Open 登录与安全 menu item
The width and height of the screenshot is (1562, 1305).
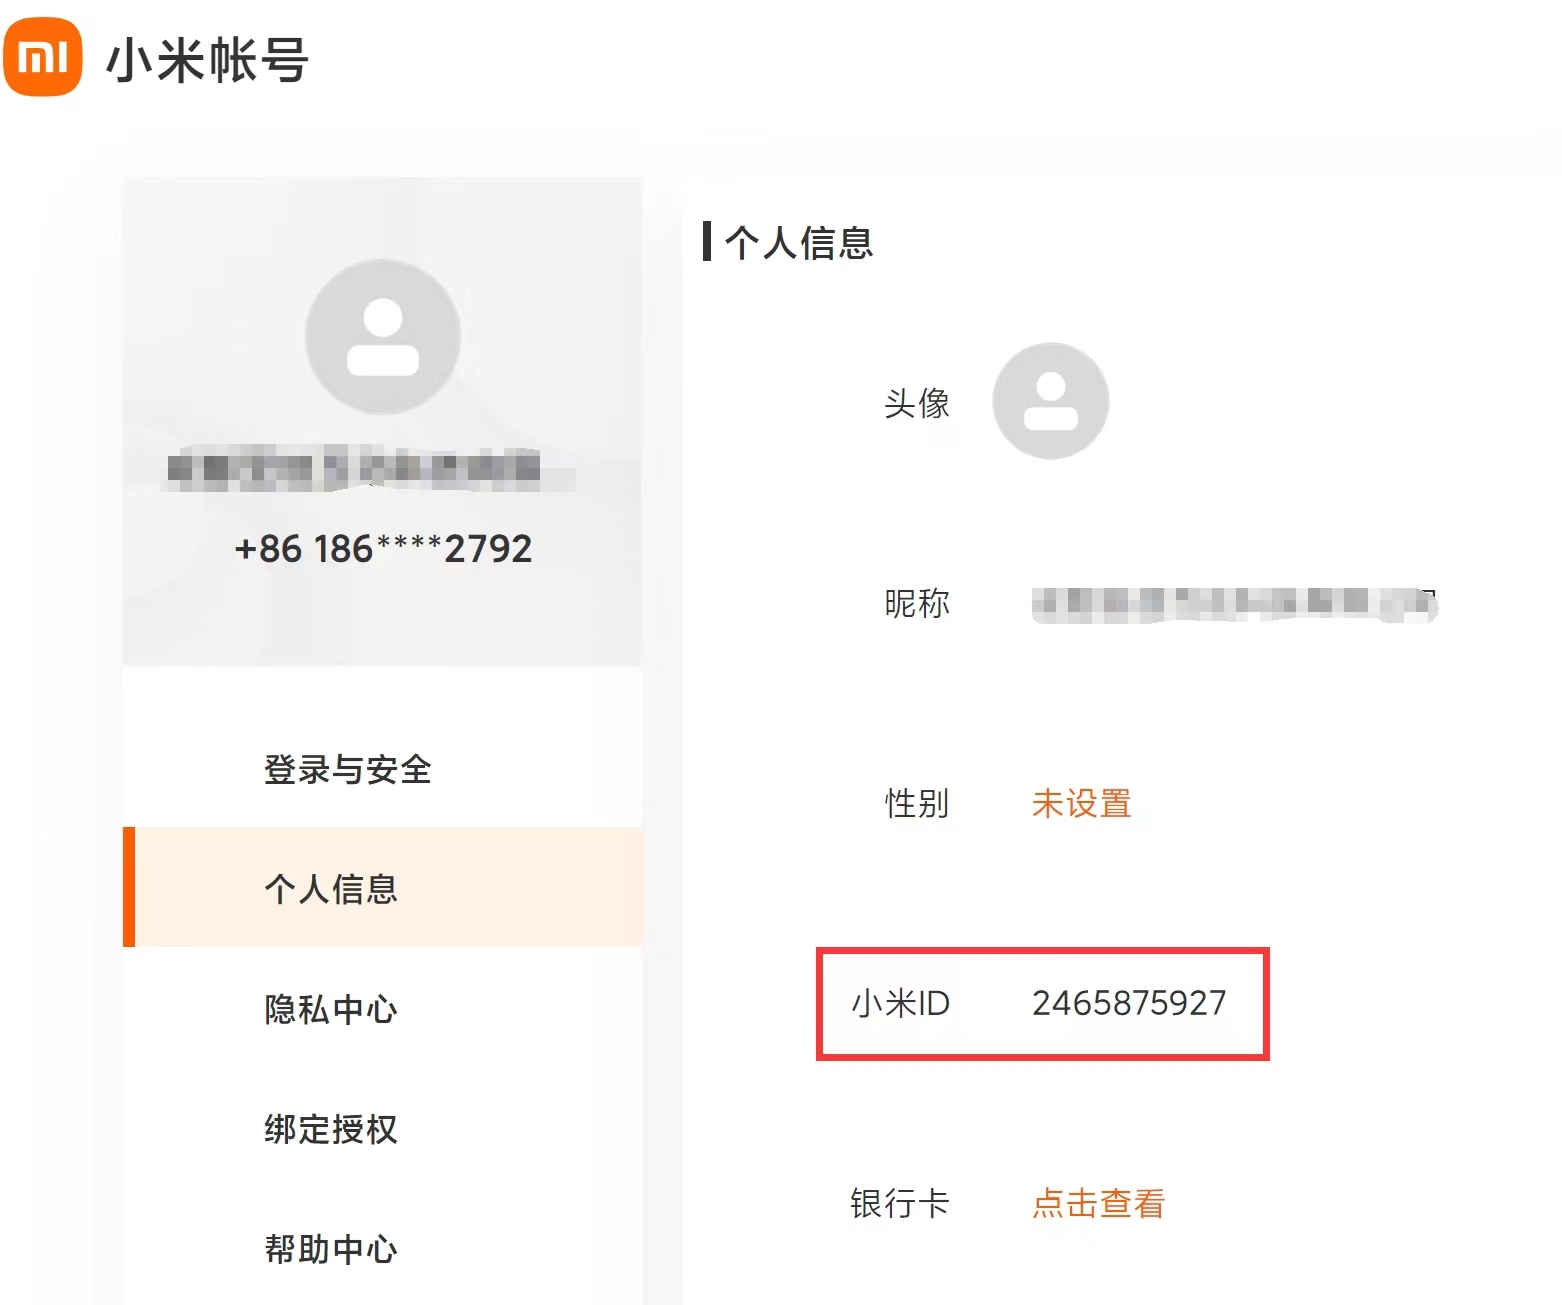point(347,769)
